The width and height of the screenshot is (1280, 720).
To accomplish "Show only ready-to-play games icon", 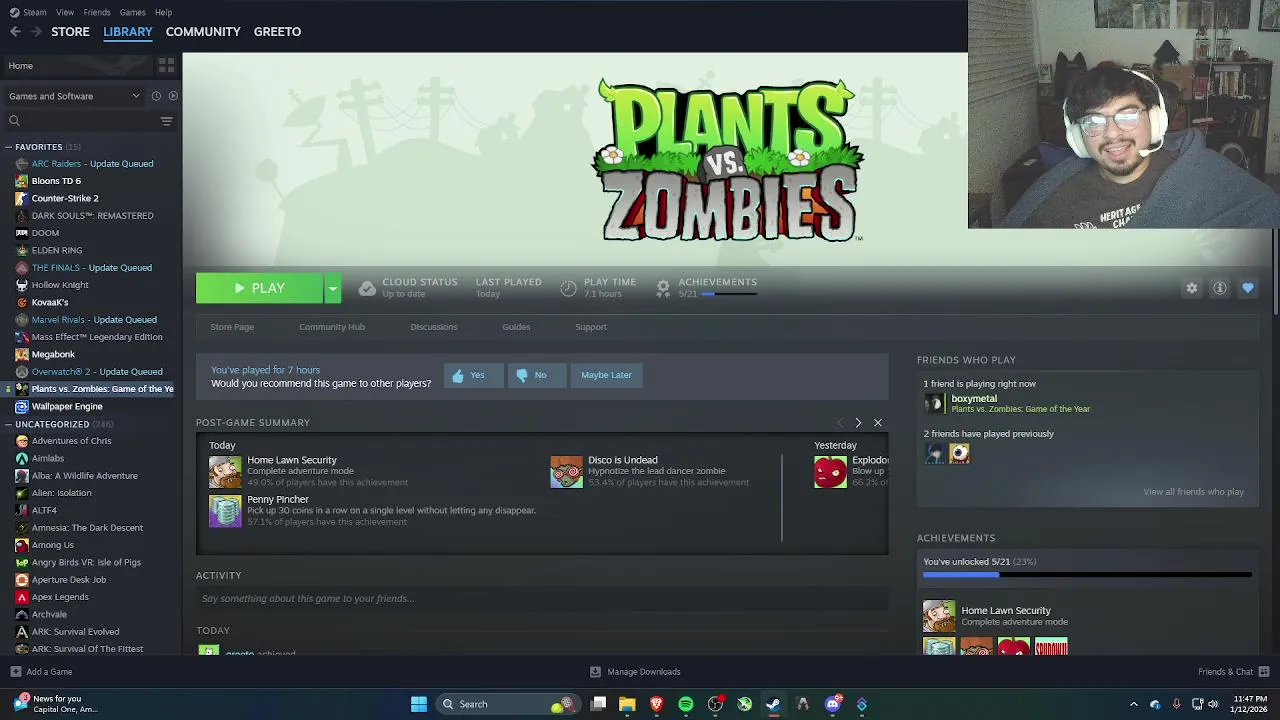I will point(173,96).
